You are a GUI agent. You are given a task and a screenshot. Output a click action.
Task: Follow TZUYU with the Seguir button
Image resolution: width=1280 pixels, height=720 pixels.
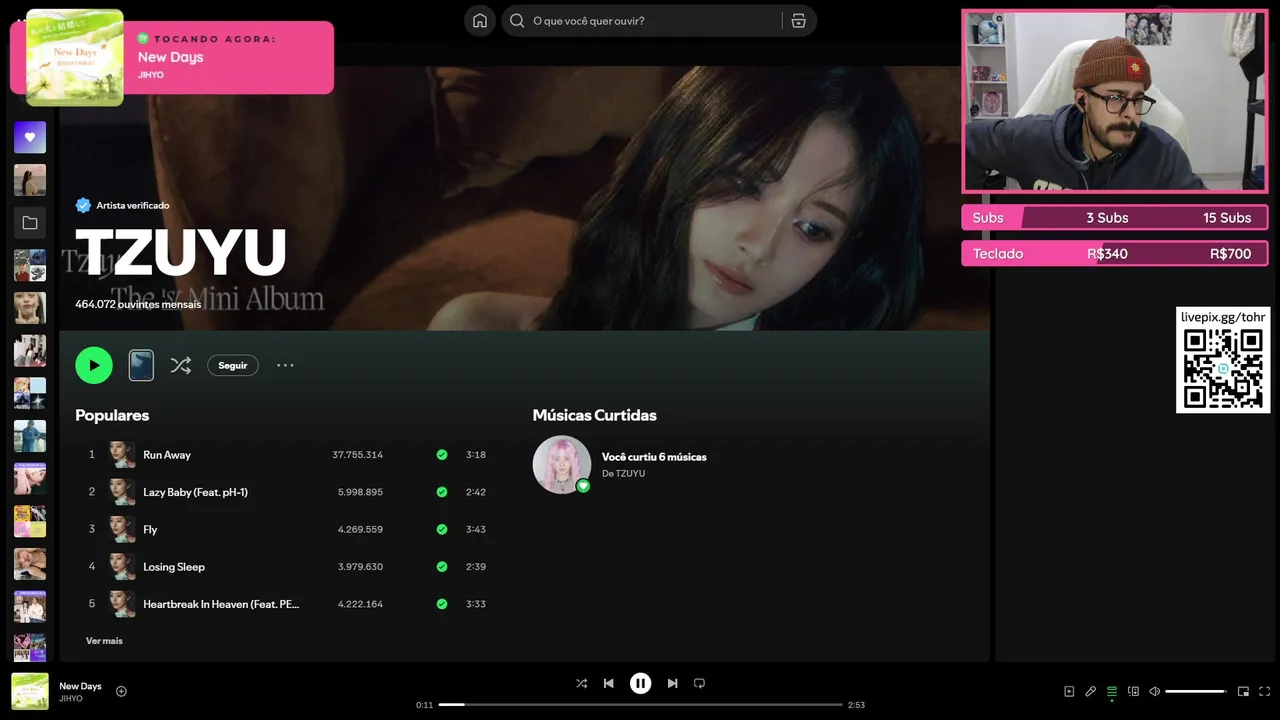coord(233,366)
